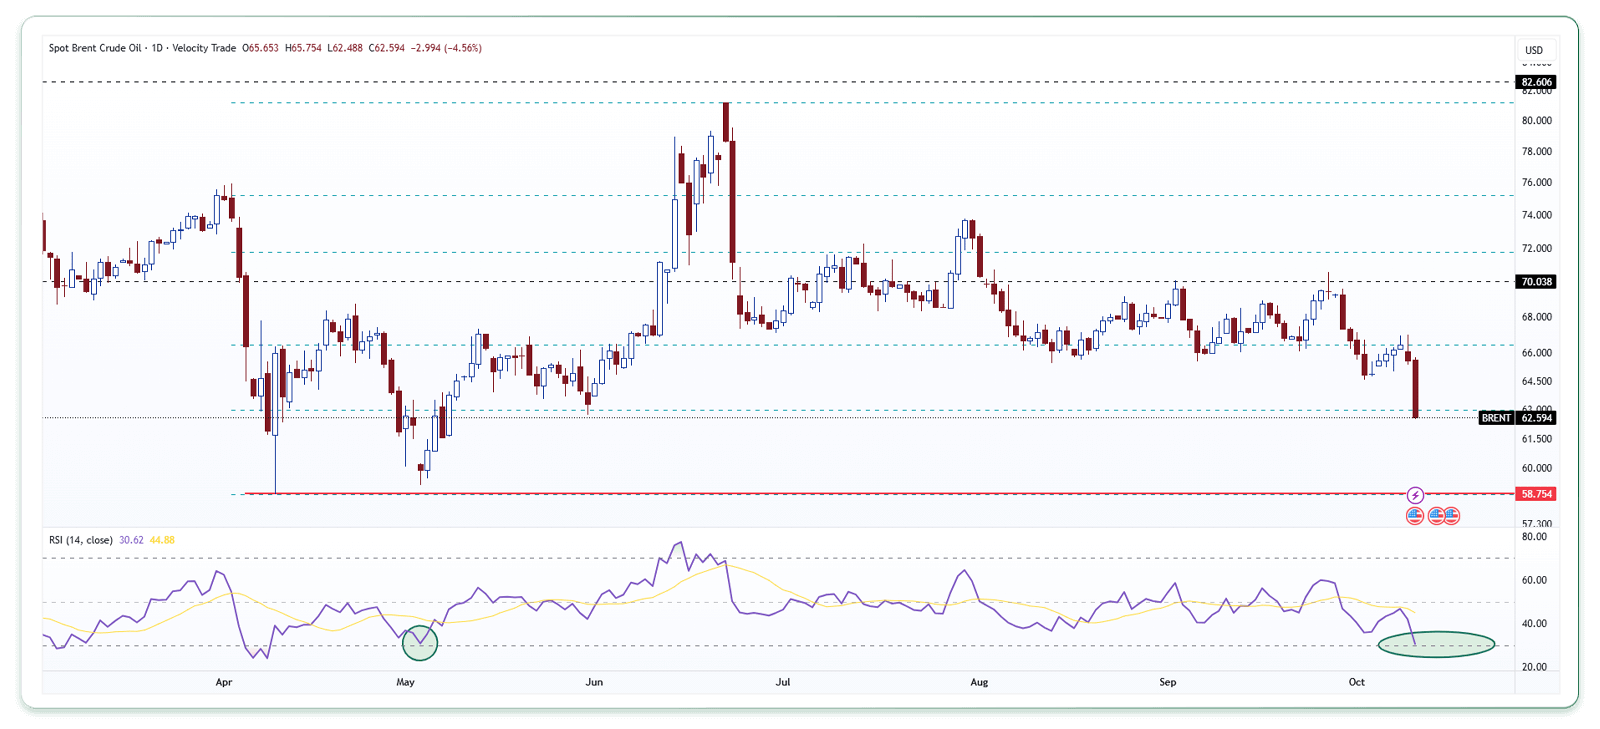Screen dimensions: 1600x729
Task: Click the Oct label on time axis
Action: (1356, 682)
